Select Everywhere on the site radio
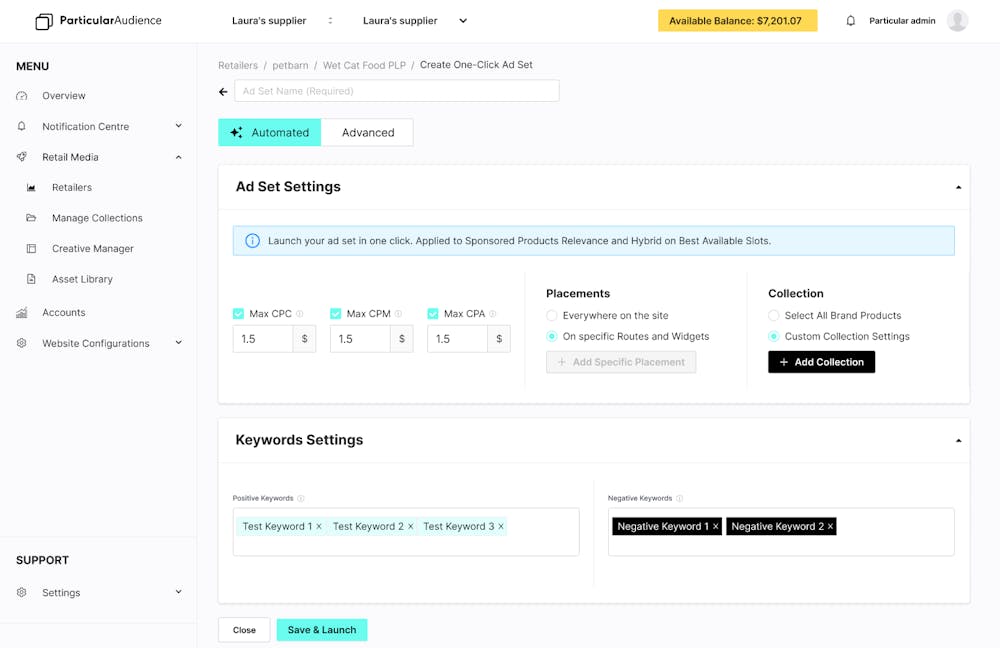The image size is (1000, 648). coord(551,316)
